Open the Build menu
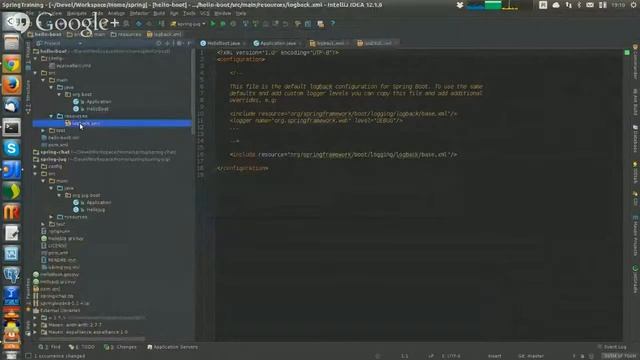Image resolution: width=640 pixels, height=360 pixels. pos(159,13)
